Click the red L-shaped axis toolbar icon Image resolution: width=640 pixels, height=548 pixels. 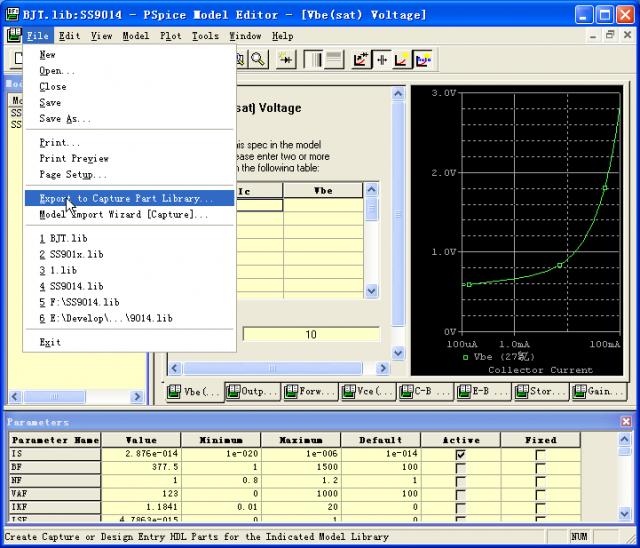pos(402,60)
